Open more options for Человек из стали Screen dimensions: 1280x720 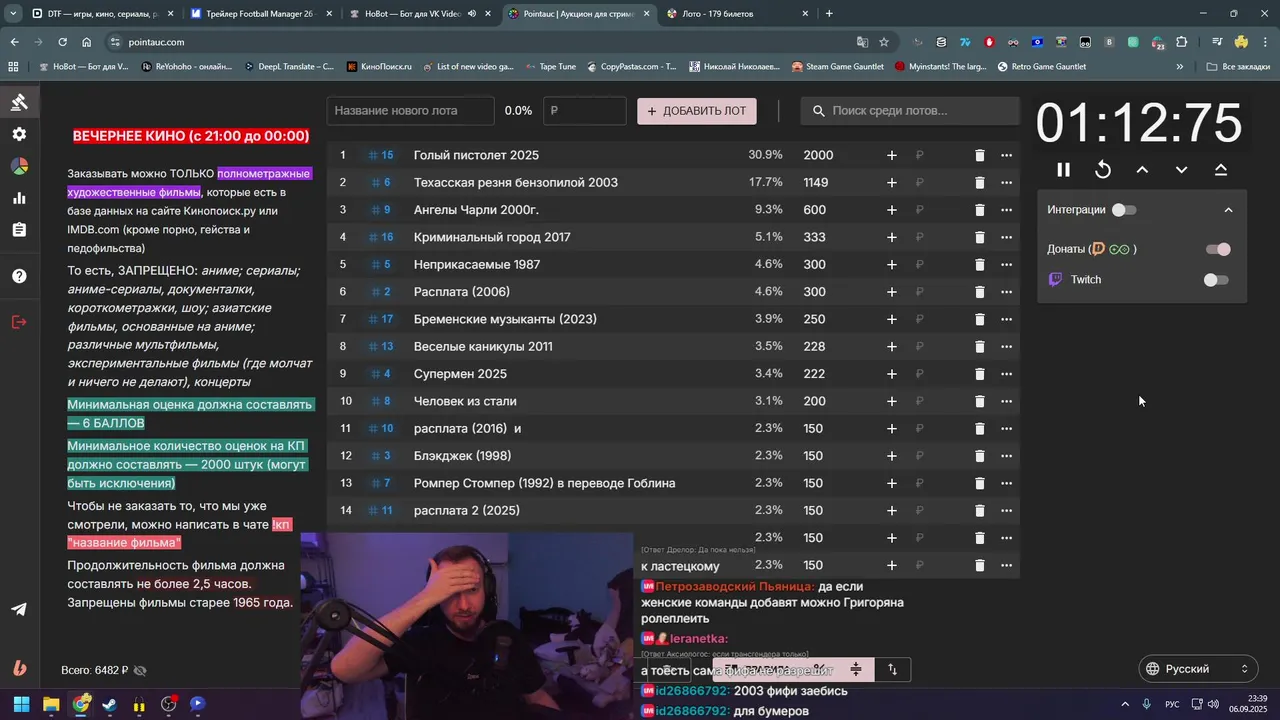click(x=1006, y=401)
